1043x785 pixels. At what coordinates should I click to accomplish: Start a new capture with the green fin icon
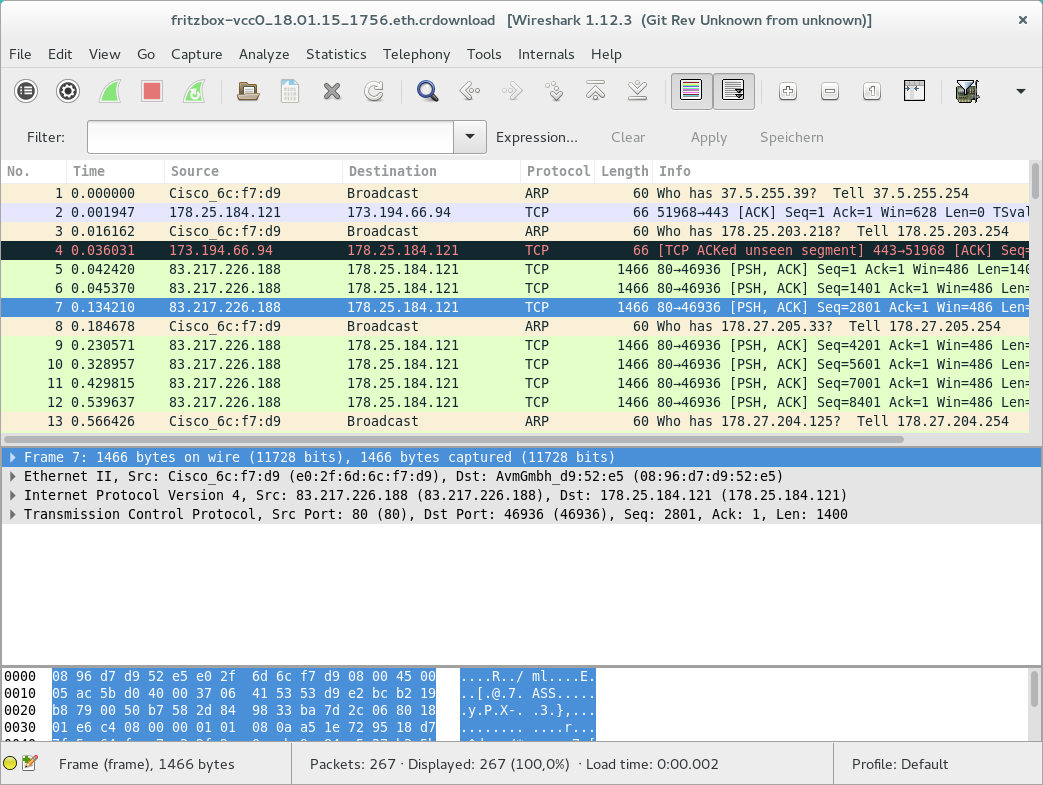tap(110, 92)
